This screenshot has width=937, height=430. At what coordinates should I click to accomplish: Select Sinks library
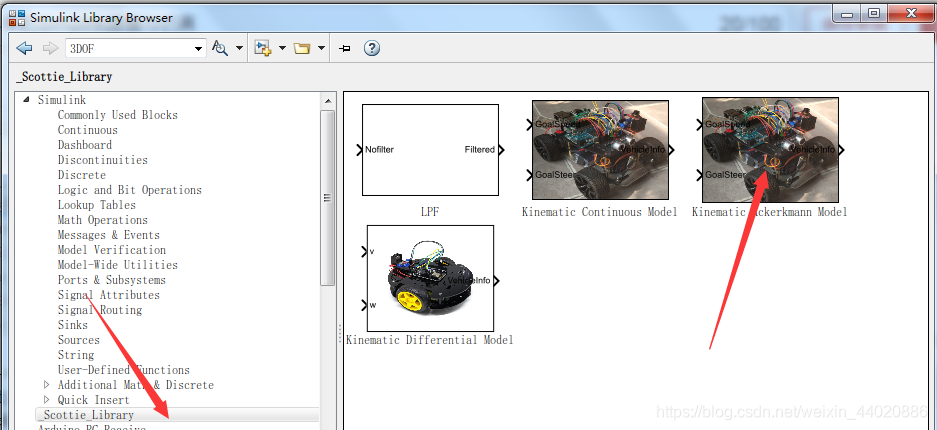tap(73, 324)
